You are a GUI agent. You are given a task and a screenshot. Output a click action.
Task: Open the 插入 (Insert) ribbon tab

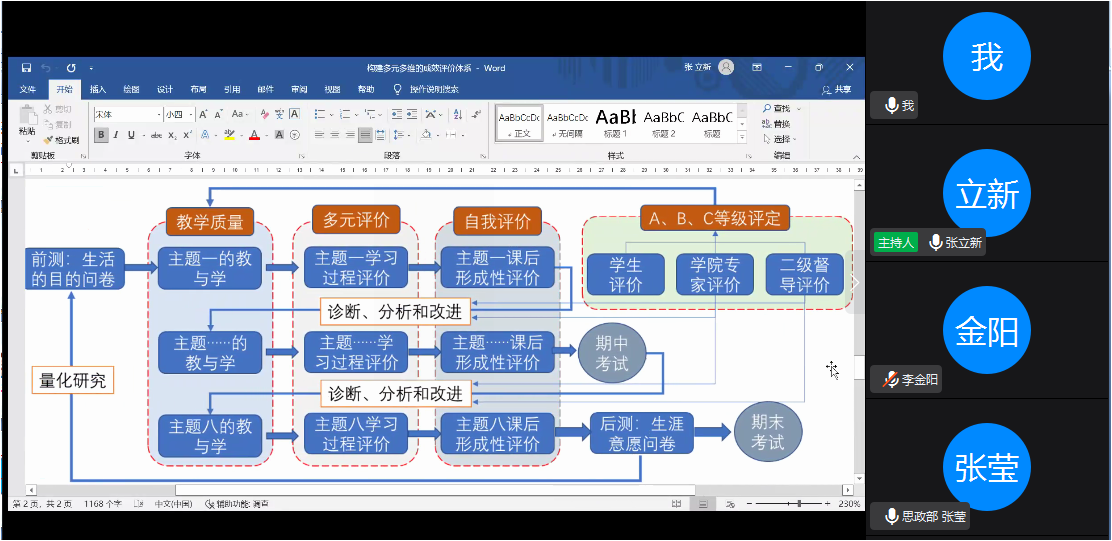tap(98, 89)
